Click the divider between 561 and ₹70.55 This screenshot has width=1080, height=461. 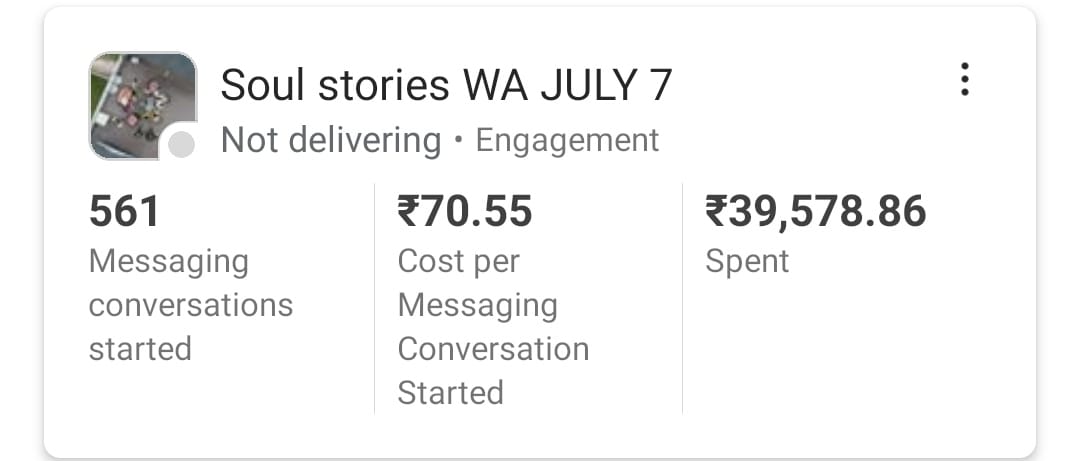click(x=374, y=298)
